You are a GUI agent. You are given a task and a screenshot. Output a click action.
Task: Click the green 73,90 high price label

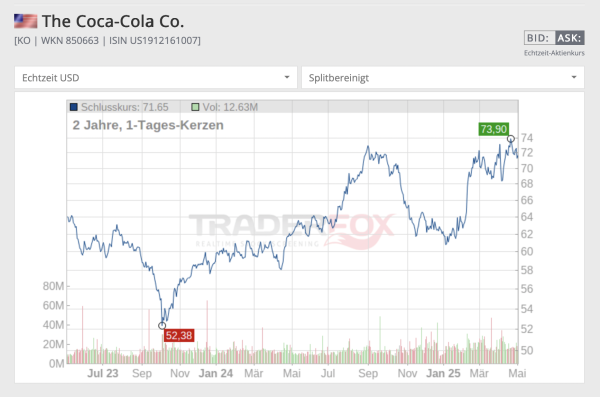click(494, 129)
